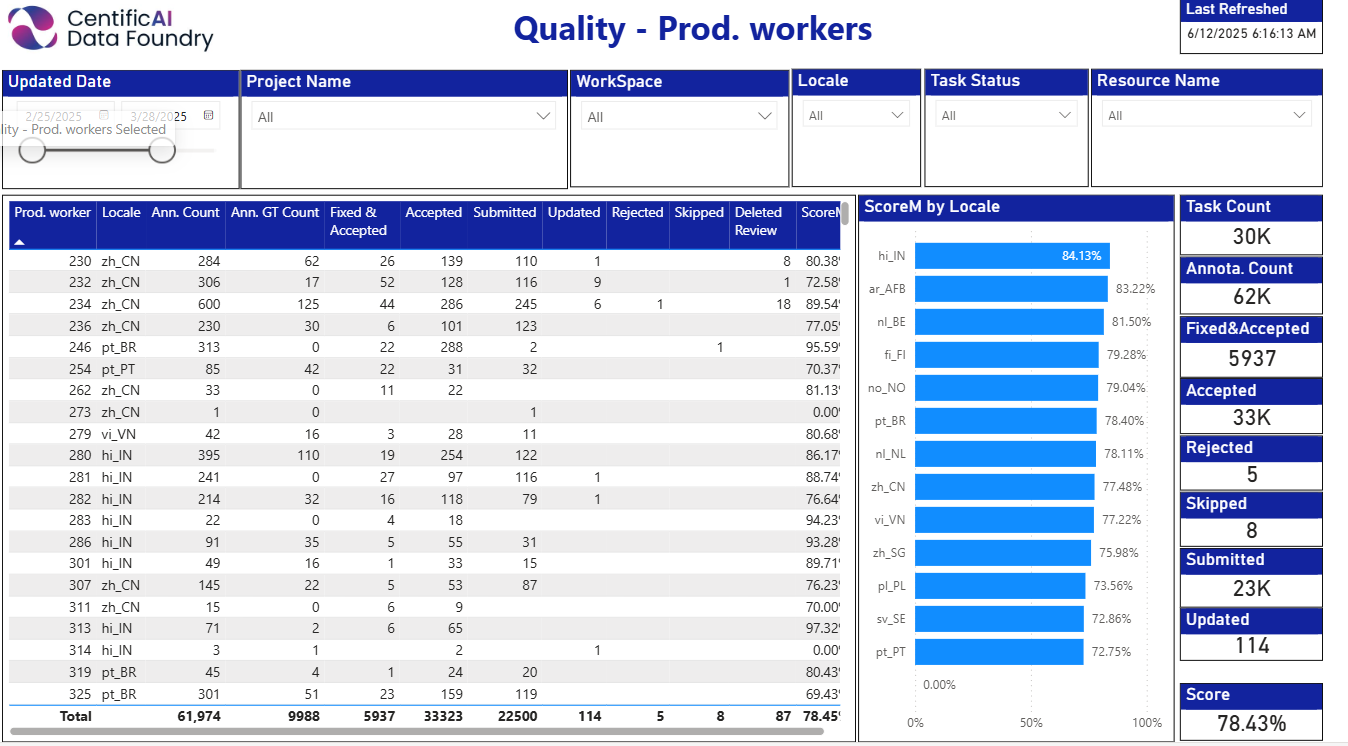This screenshot has height=746, width=1348.
Task: Click the end date field showing 3/28/2025
Action: pos(160,116)
